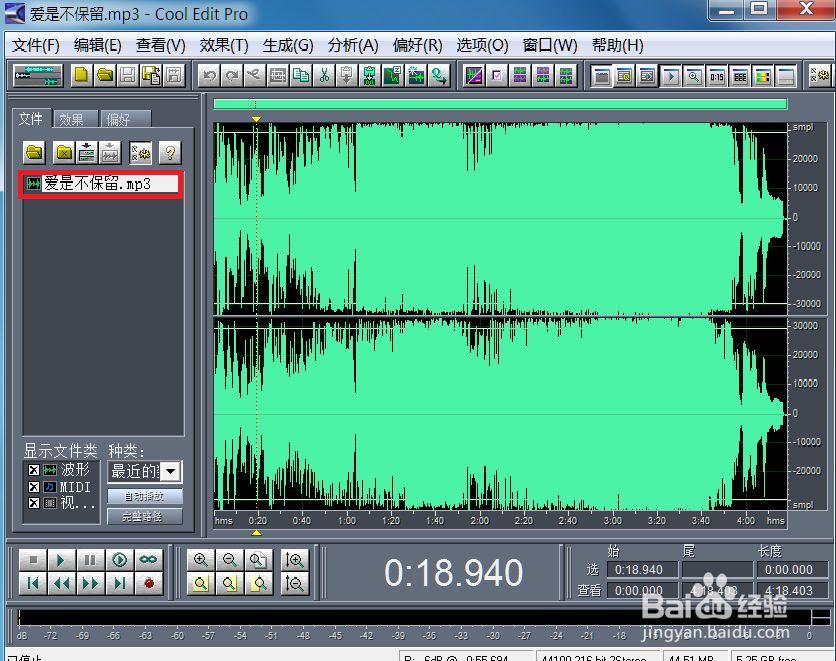Image resolution: width=836 pixels, height=661 pixels.
Task: Click the green horizontal zoom range bar
Action: pyautogui.click(x=500, y=104)
